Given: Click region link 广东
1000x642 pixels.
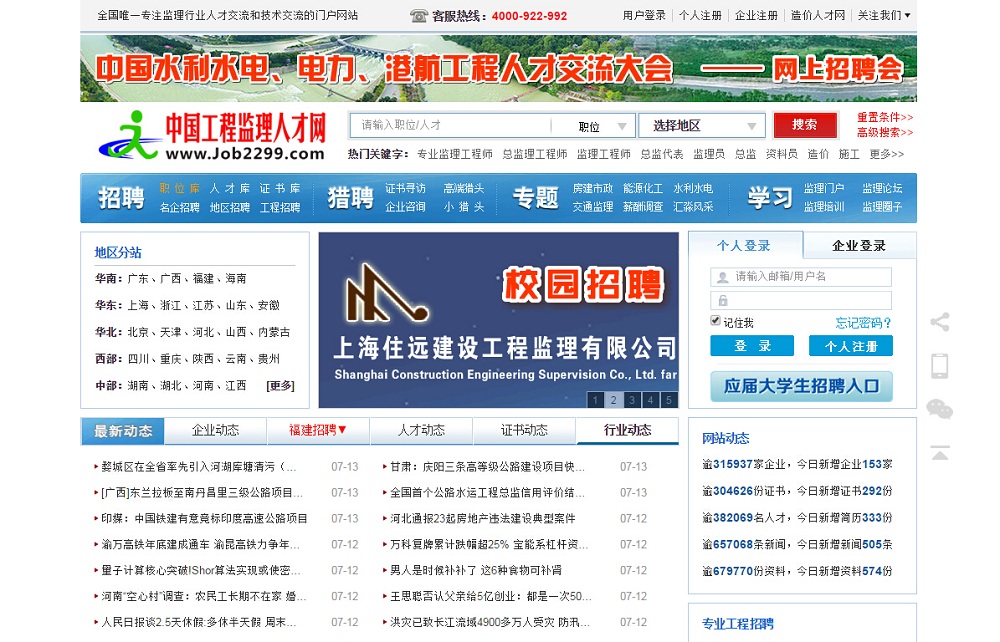Looking at the screenshot, I should [138, 279].
